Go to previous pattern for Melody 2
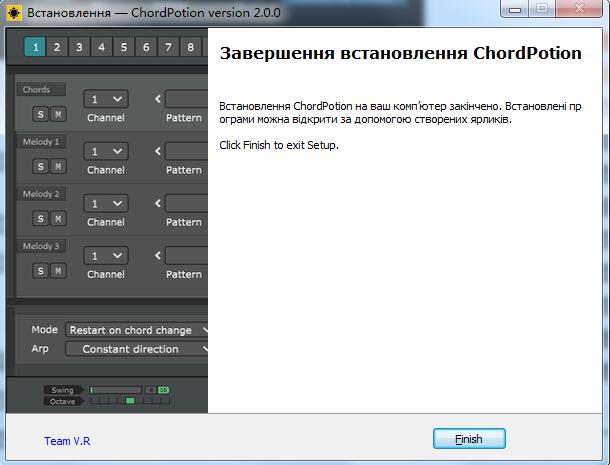The height and width of the screenshot is (465, 610). (x=158, y=203)
